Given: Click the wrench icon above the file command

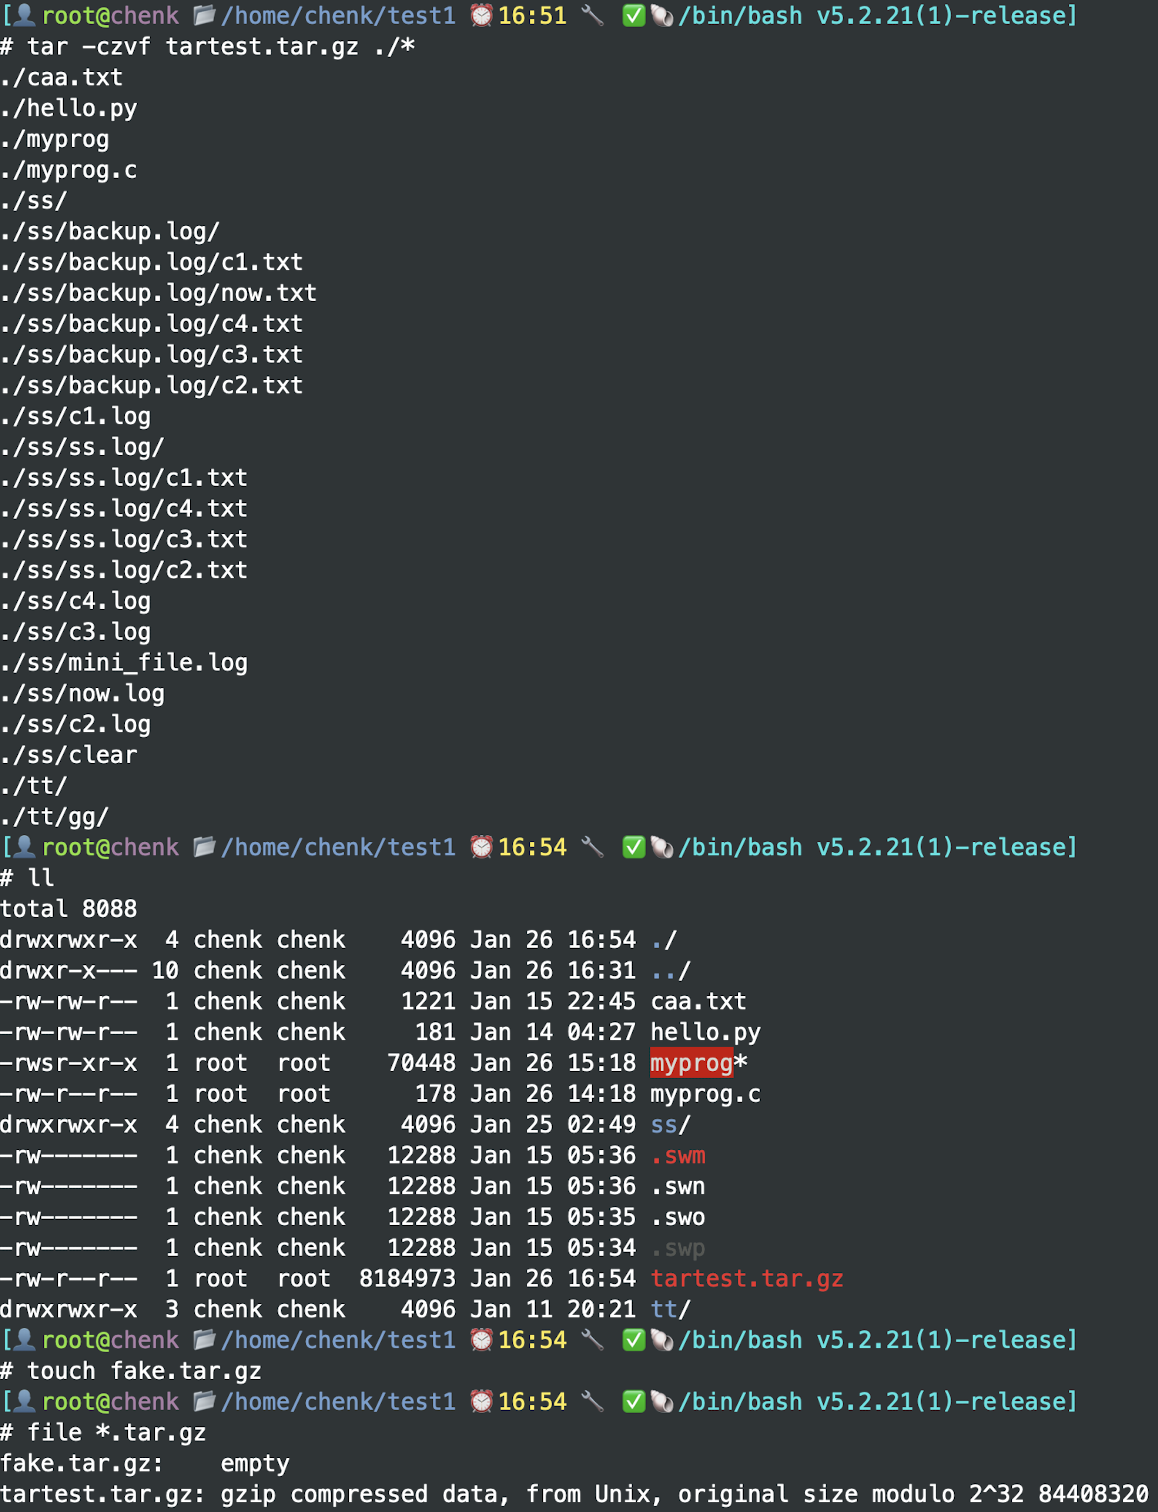Looking at the screenshot, I should tap(593, 1402).
